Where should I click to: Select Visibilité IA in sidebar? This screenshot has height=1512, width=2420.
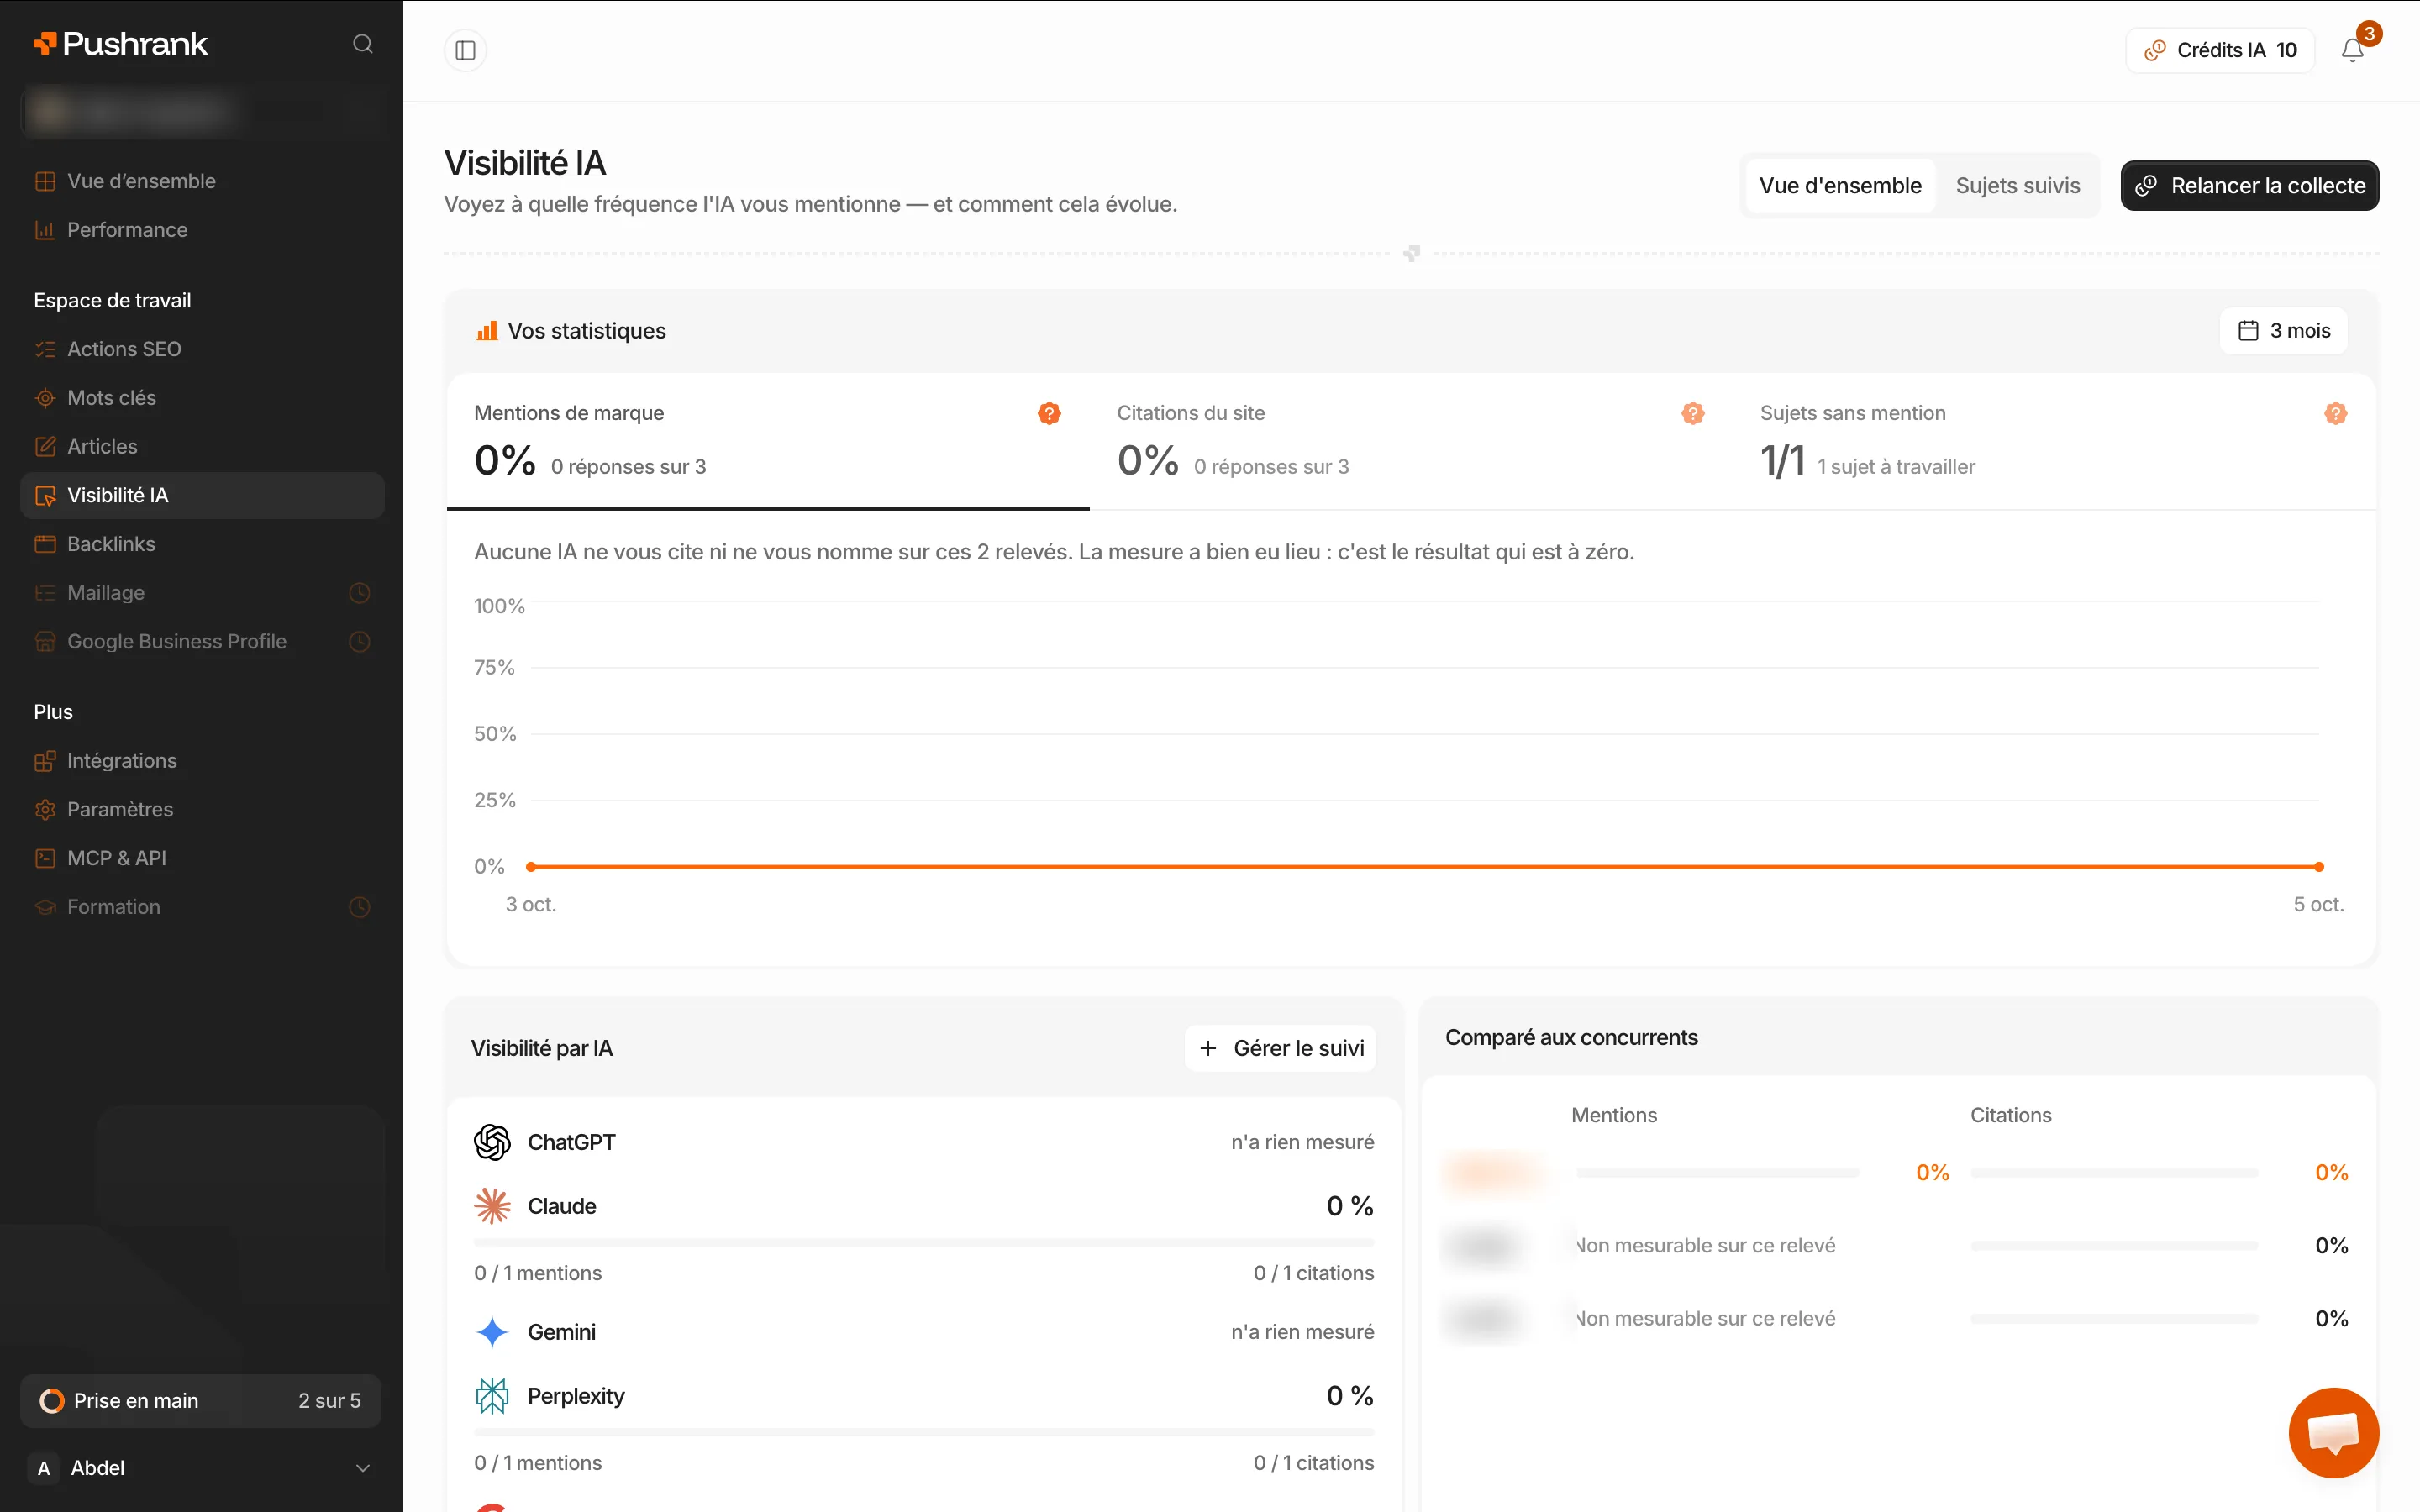click(202, 496)
